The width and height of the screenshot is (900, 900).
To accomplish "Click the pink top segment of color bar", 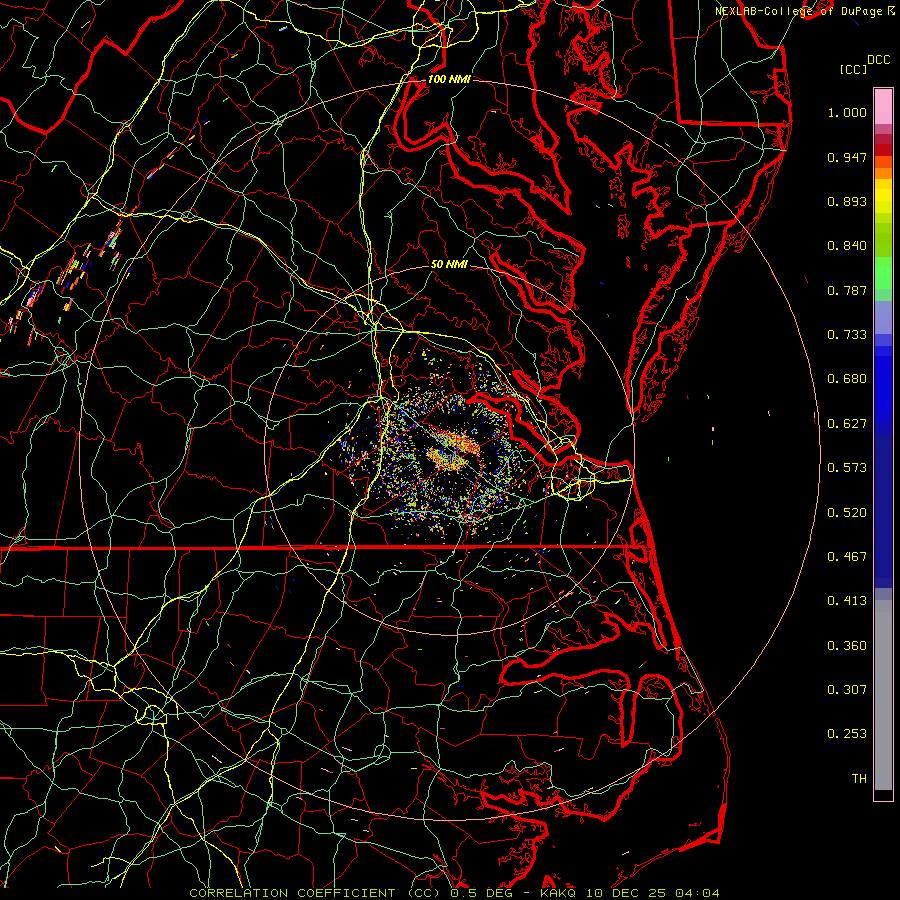I will click(x=883, y=107).
